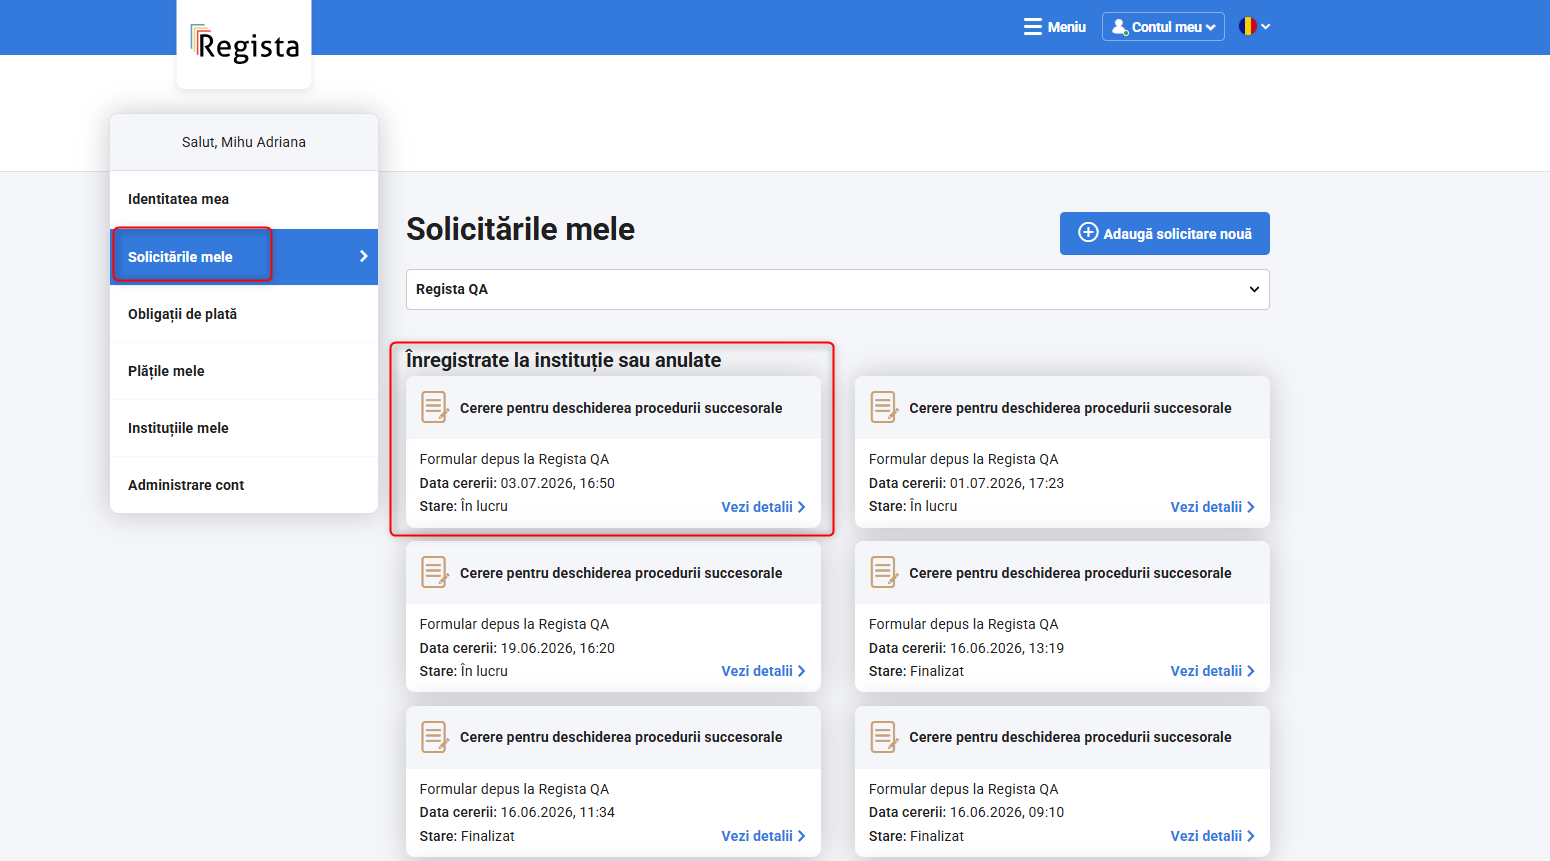Image resolution: width=1550 pixels, height=861 pixels.
Task: Click the date 16.06.2026, 11:34
Action: click(x=558, y=812)
